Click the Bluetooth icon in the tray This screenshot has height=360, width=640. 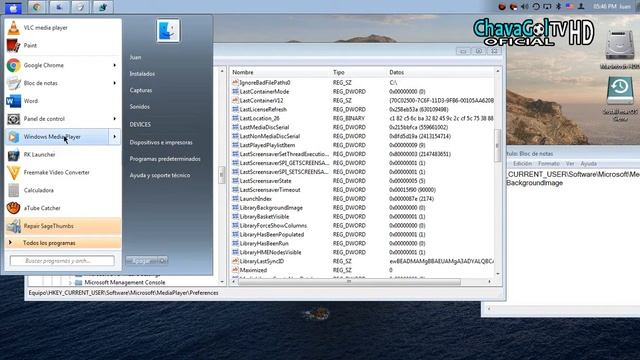(559, 7)
